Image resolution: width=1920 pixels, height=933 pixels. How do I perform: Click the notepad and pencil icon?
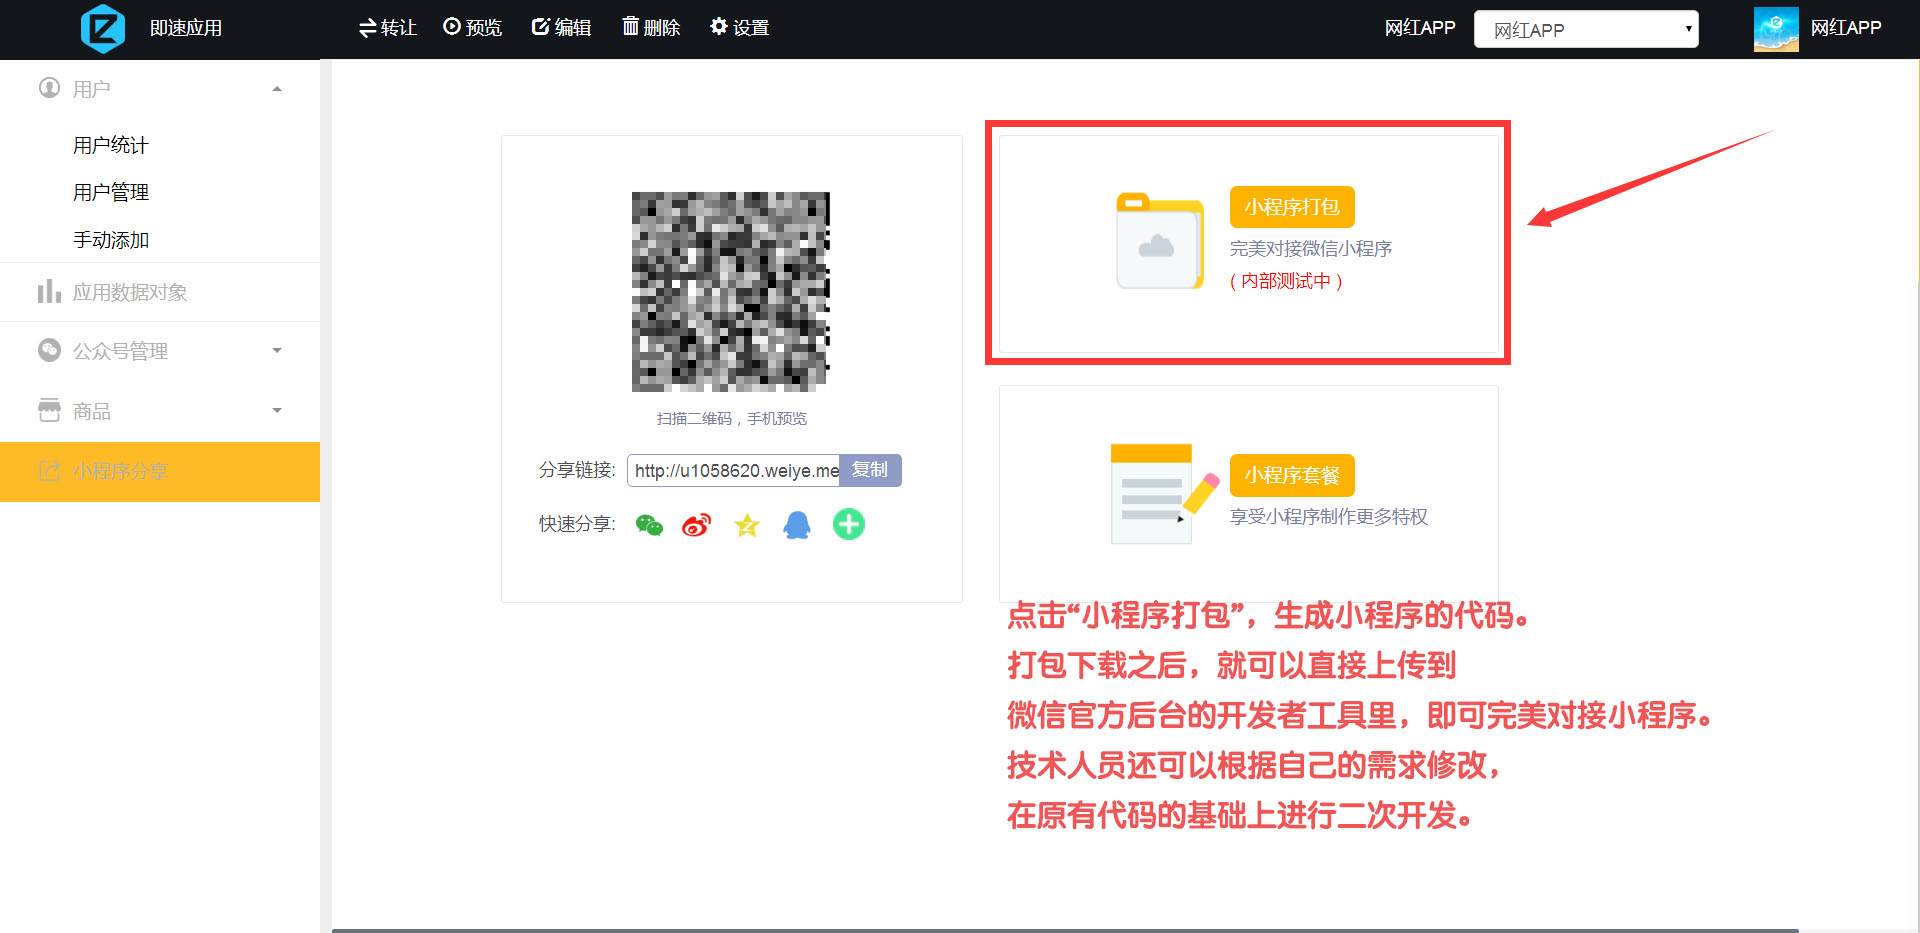click(1164, 494)
